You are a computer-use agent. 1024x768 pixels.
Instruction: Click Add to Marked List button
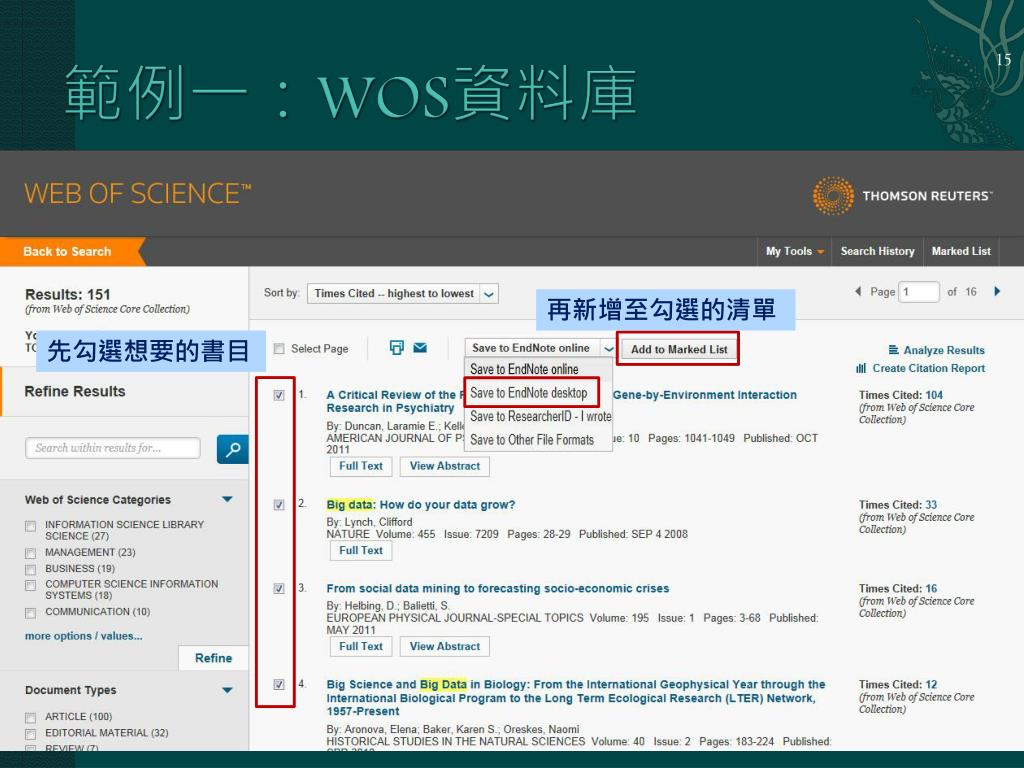click(x=679, y=349)
